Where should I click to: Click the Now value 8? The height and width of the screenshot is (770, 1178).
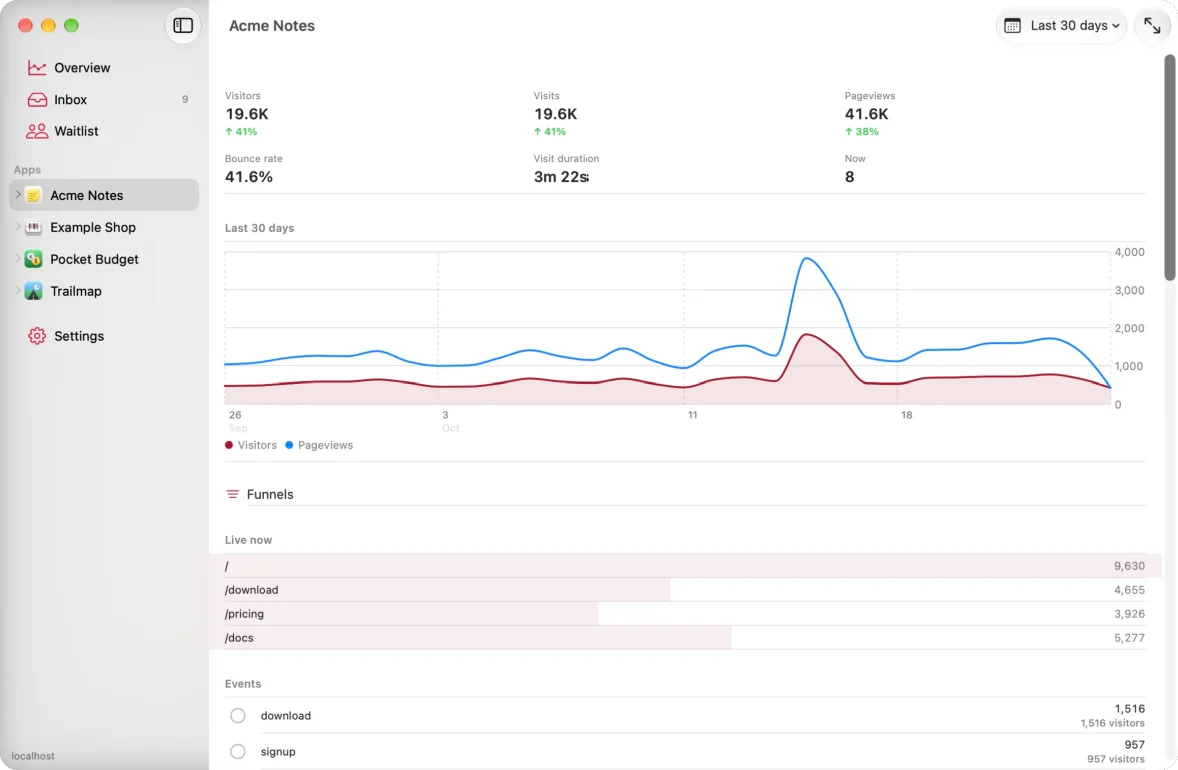(849, 177)
